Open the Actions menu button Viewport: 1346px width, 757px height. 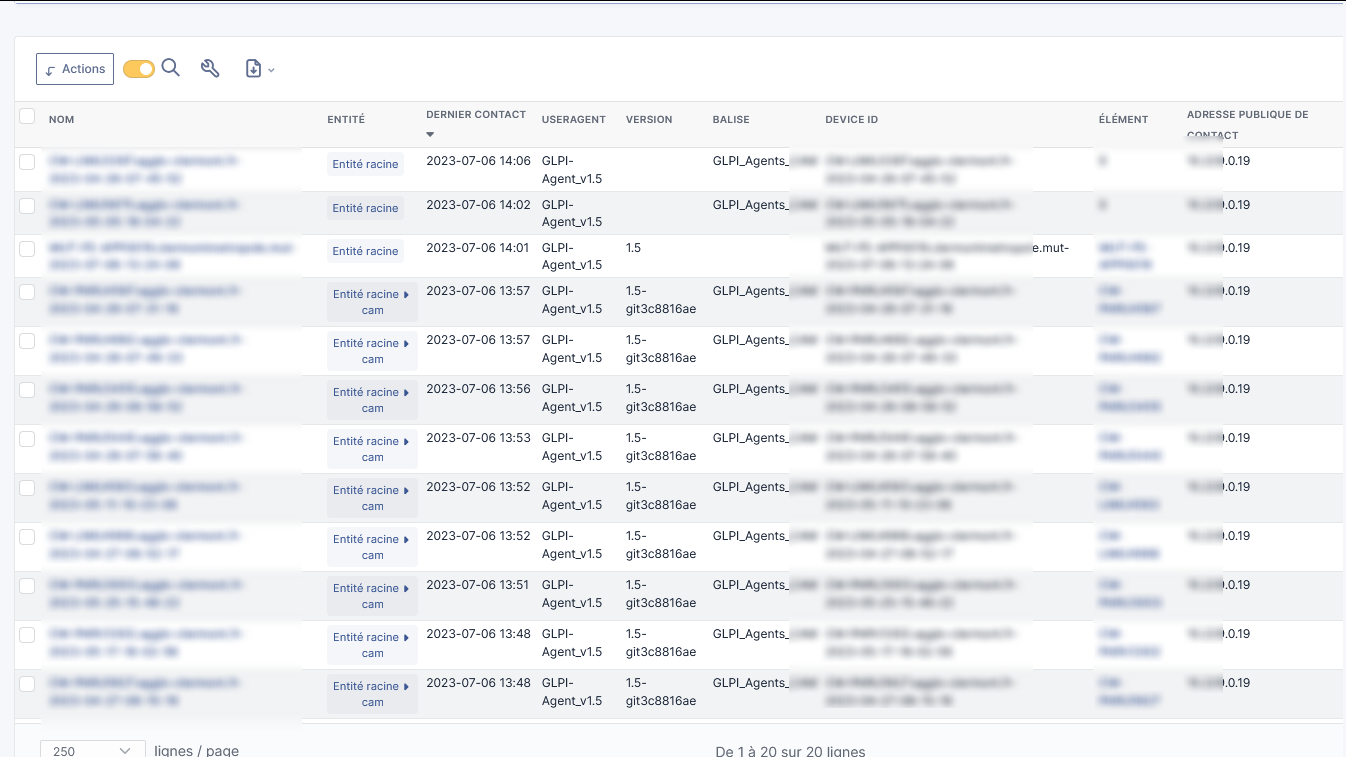tap(75, 68)
